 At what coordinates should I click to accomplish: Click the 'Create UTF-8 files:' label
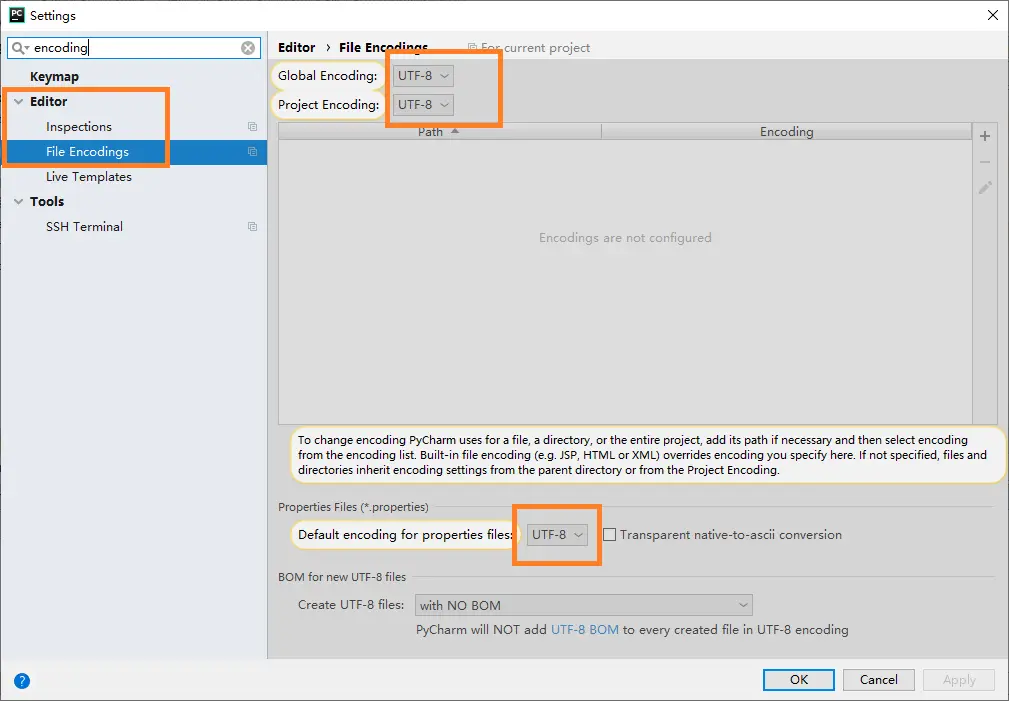pyautogui.click(x=351, y=605)
